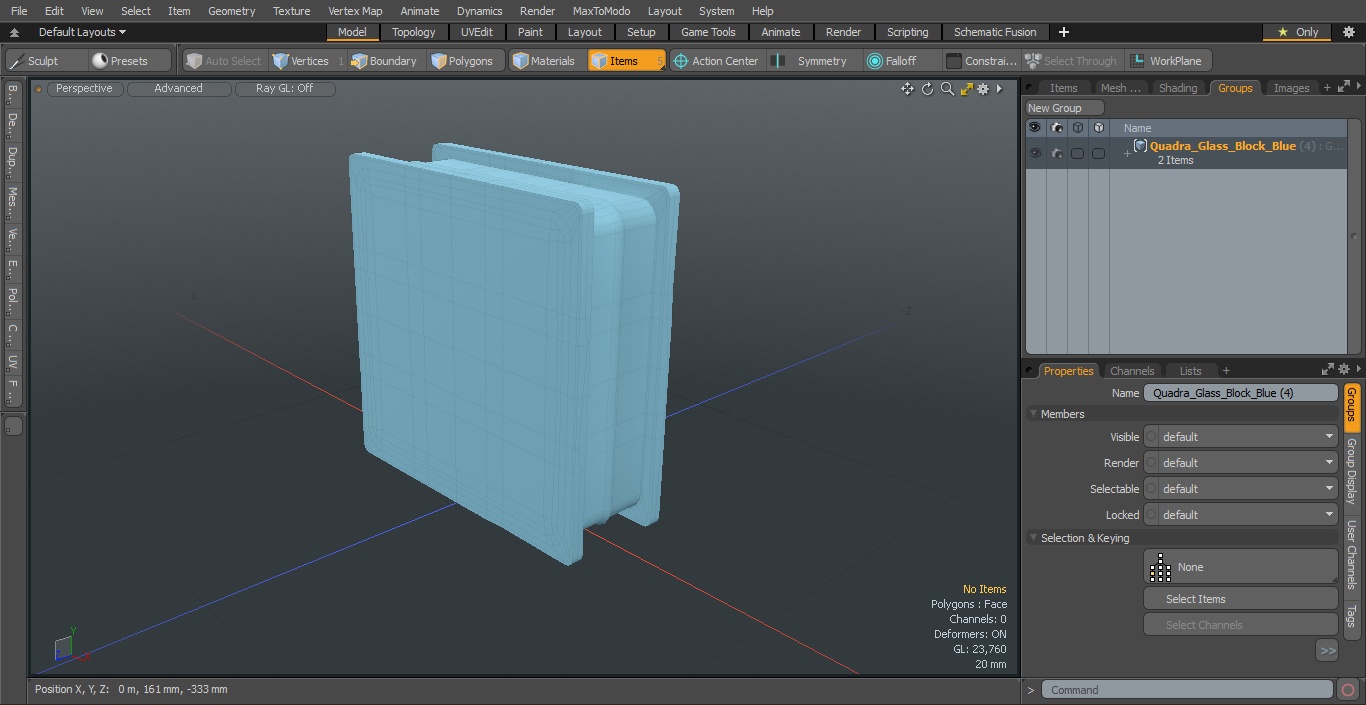The image size is (1366, 705).
Task: Switch to Boundary selection mode
Action: coord(385,61)
